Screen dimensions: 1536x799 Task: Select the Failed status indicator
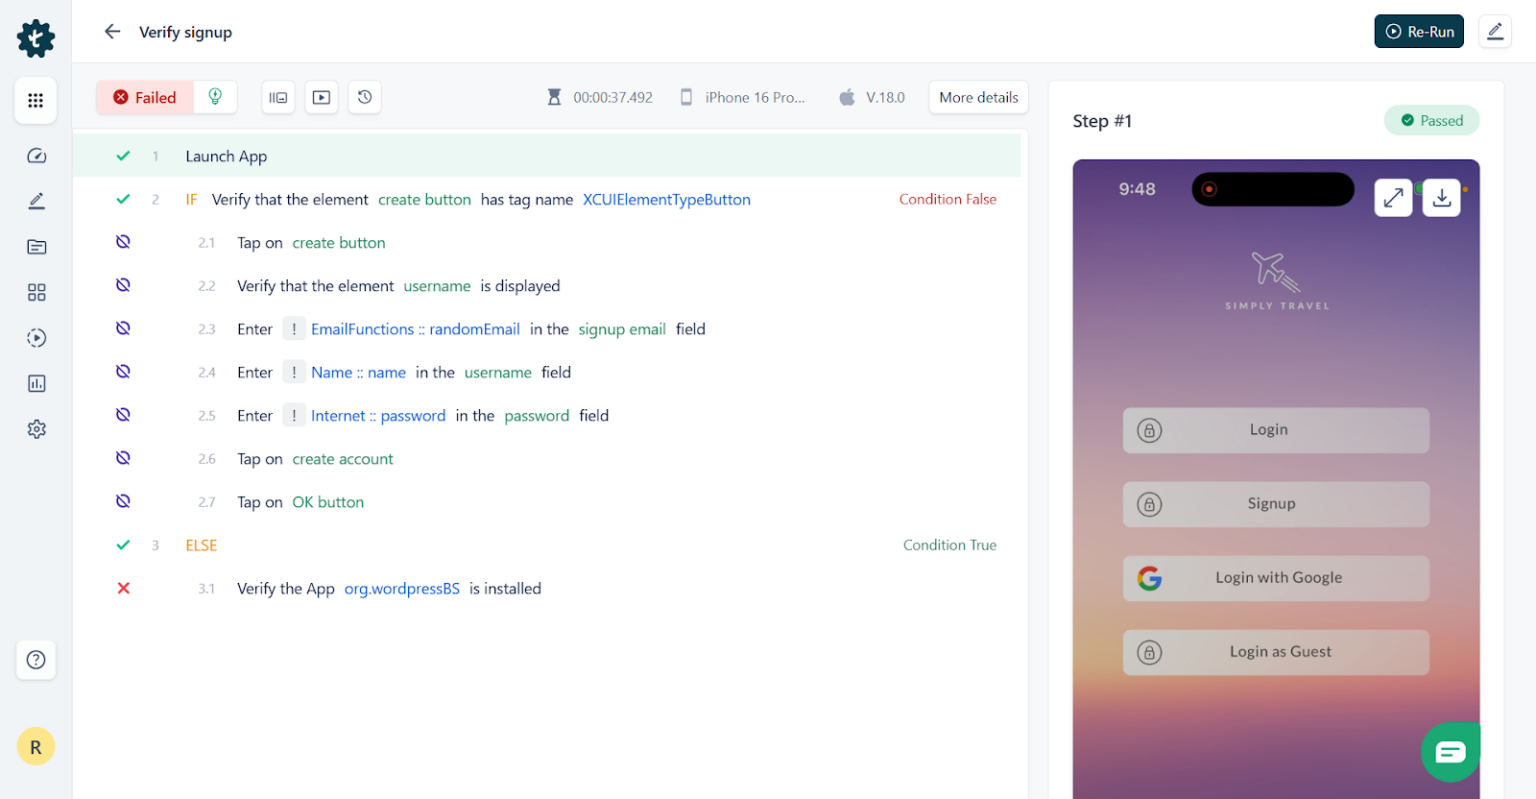coord(144,97)
